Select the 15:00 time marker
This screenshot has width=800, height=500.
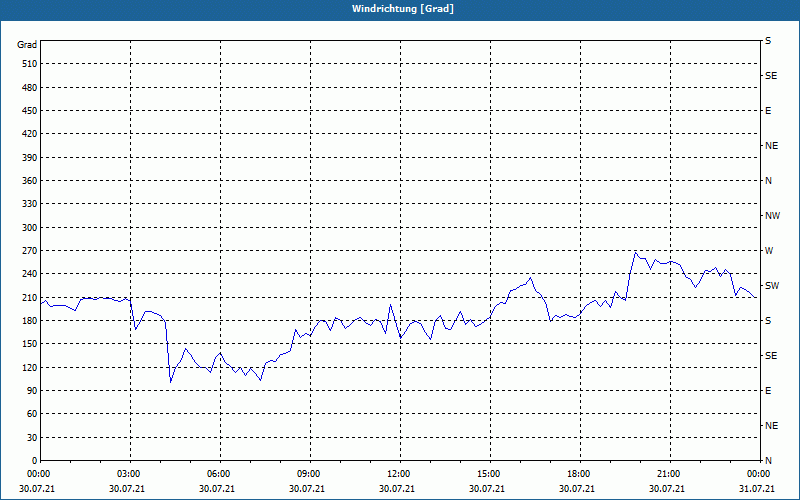(x=489, y=474)
